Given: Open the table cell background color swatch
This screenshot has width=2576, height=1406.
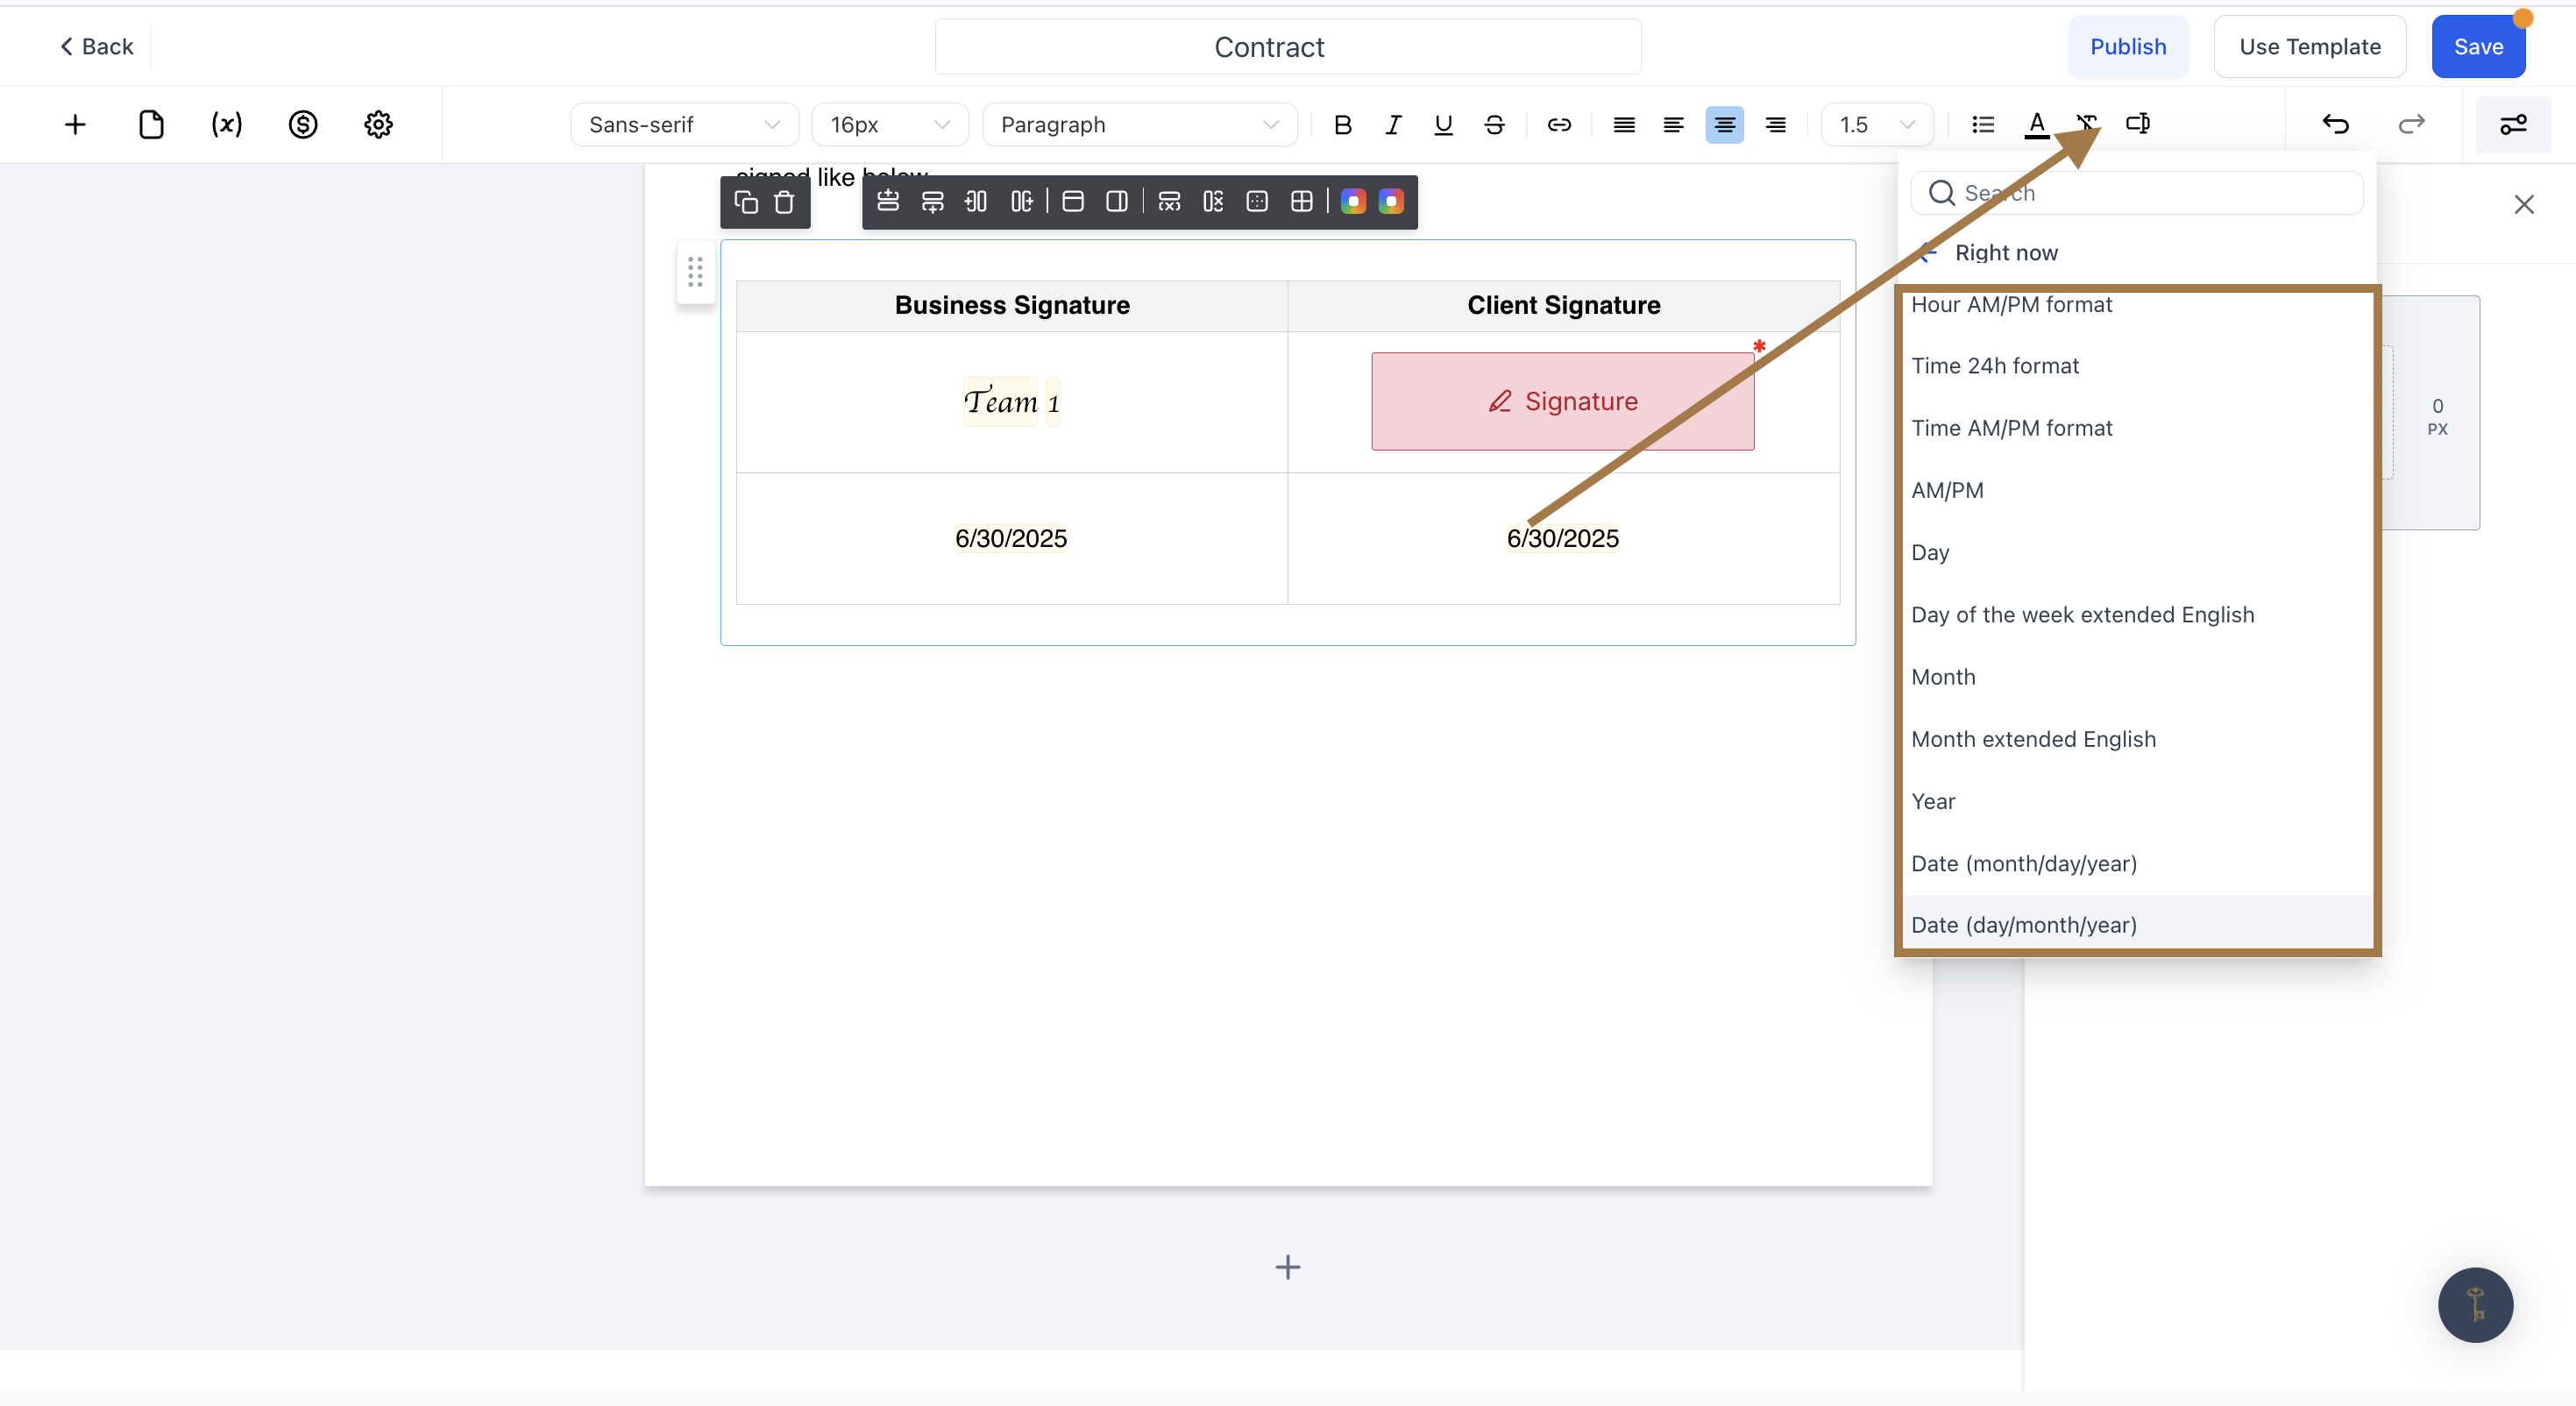Looking at the screenshot, I should point(1353,202).
